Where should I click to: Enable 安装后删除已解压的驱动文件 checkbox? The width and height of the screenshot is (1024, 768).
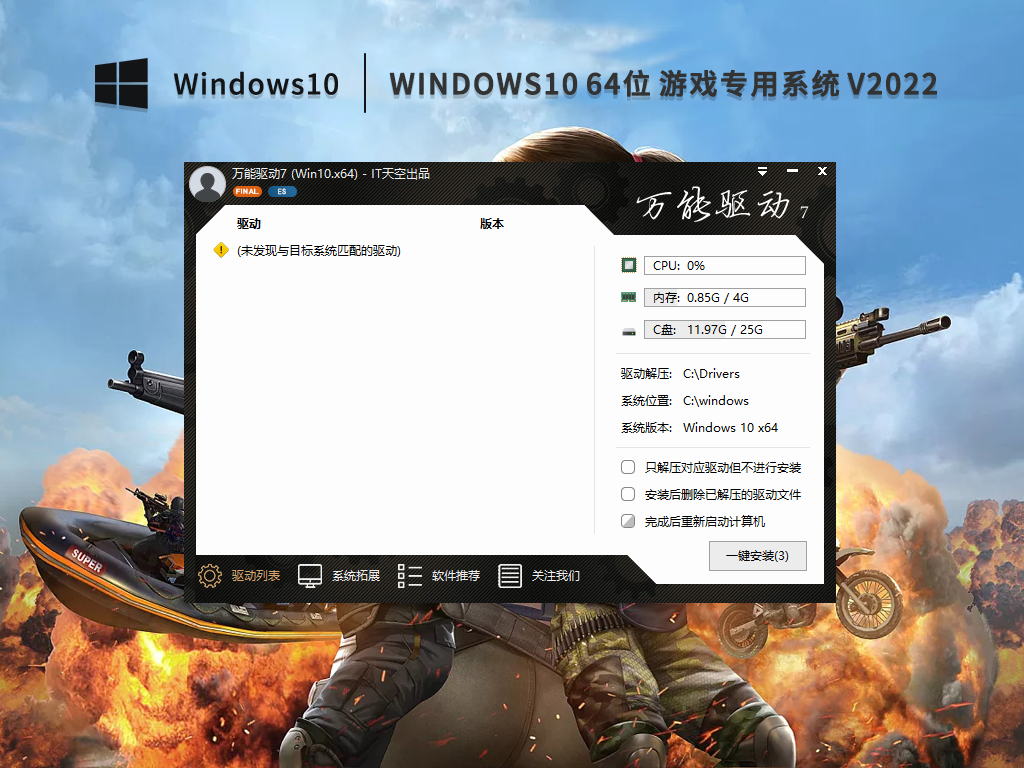(x=628, y=494)
